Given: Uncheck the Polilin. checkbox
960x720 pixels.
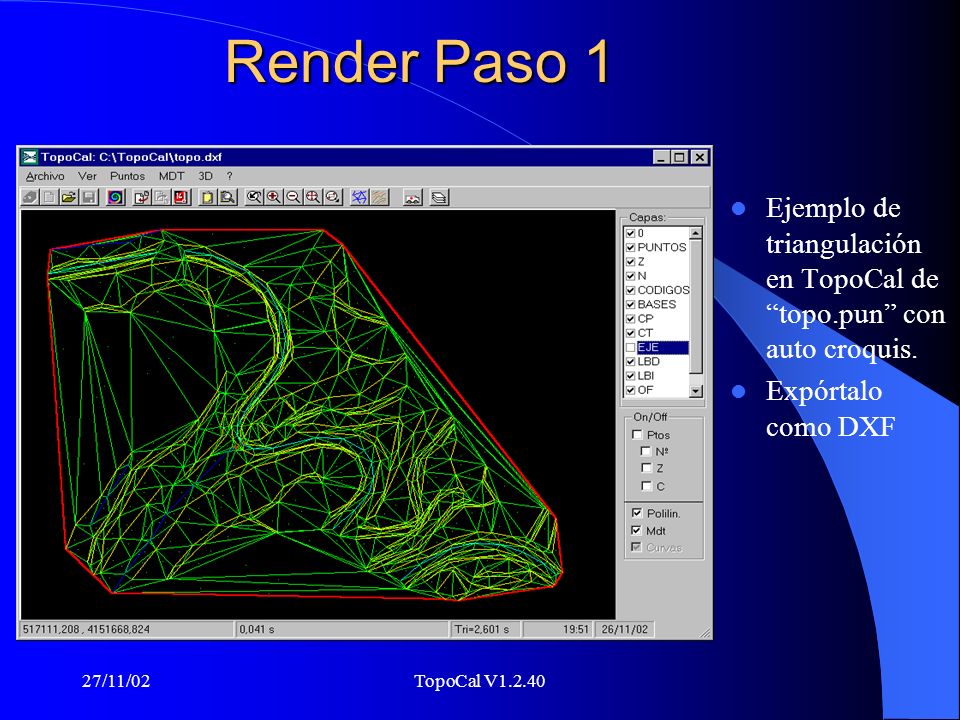Looking at the screenshot, I should tap(637, 513).
